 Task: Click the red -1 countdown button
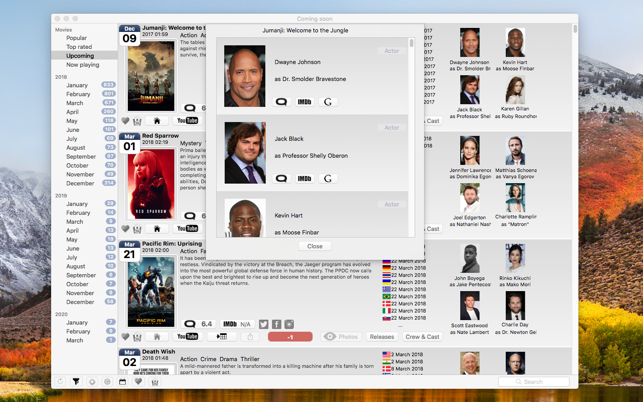(x=290, y=337)
